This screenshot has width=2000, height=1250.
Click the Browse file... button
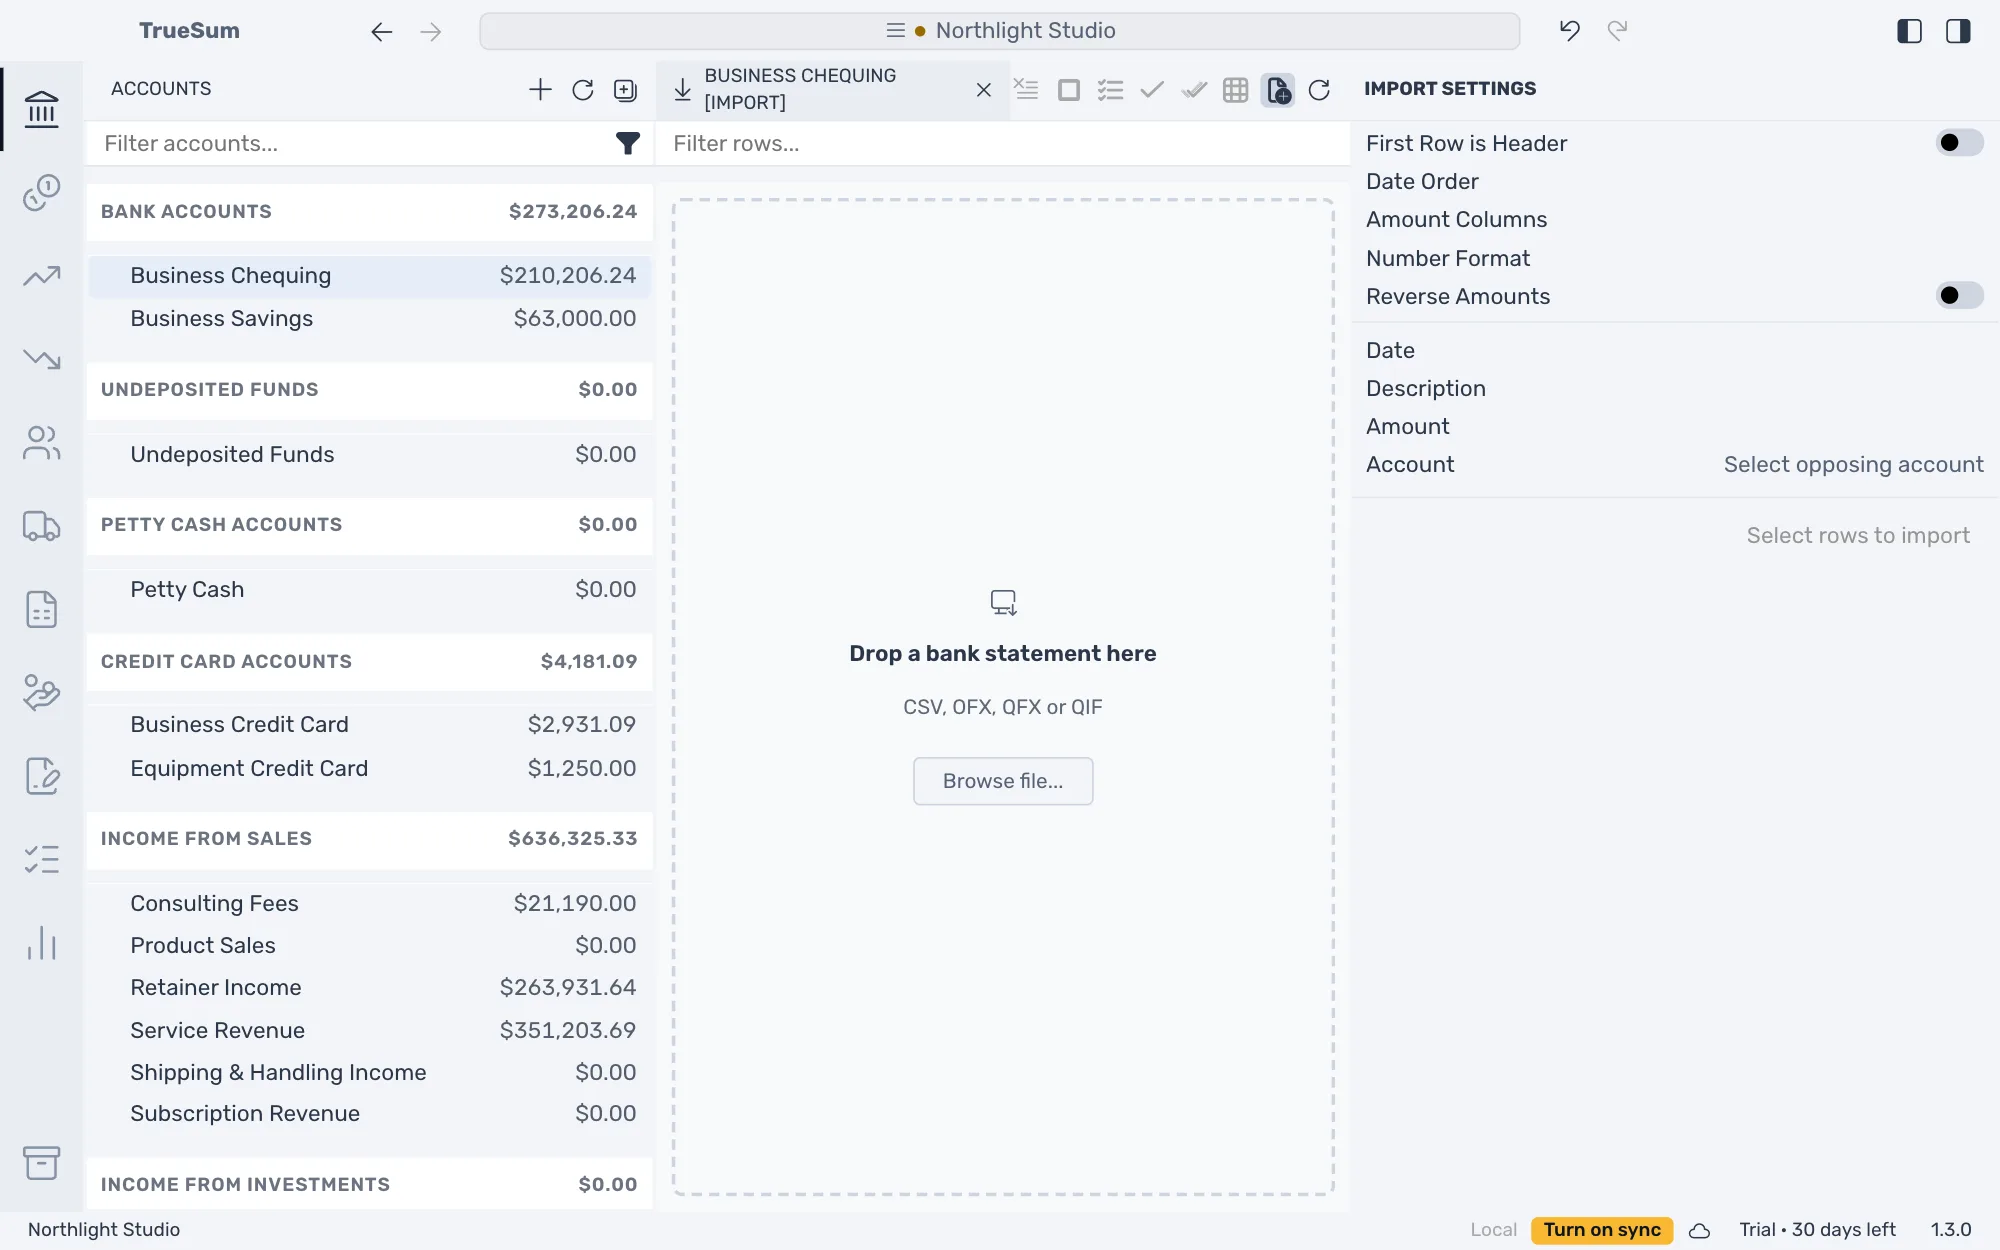(x=1003, y=781)
